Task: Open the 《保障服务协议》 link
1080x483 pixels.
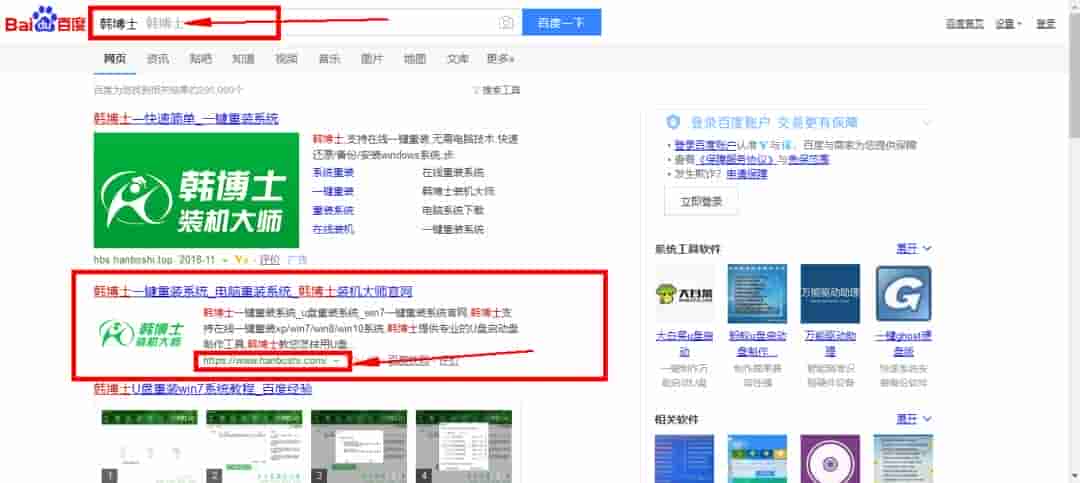Action: coord(736,159)
